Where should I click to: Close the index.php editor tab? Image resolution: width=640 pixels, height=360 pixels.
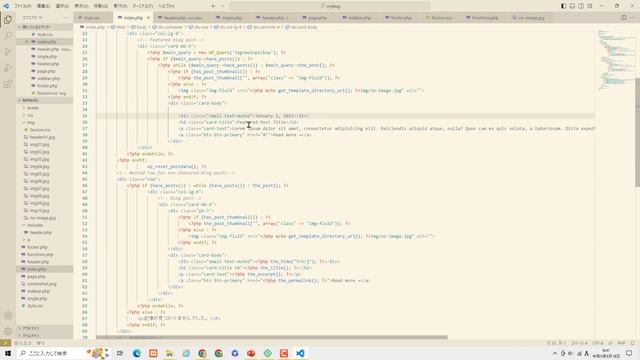[148, 18]
